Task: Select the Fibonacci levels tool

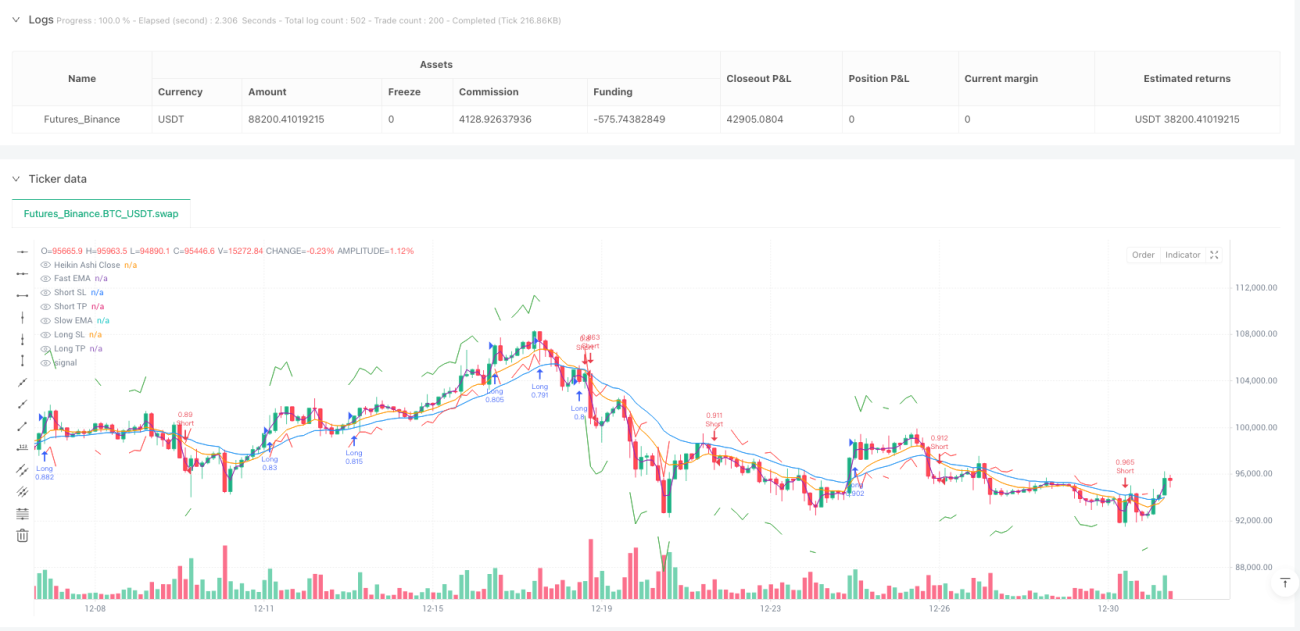Action: coord(22,513)
